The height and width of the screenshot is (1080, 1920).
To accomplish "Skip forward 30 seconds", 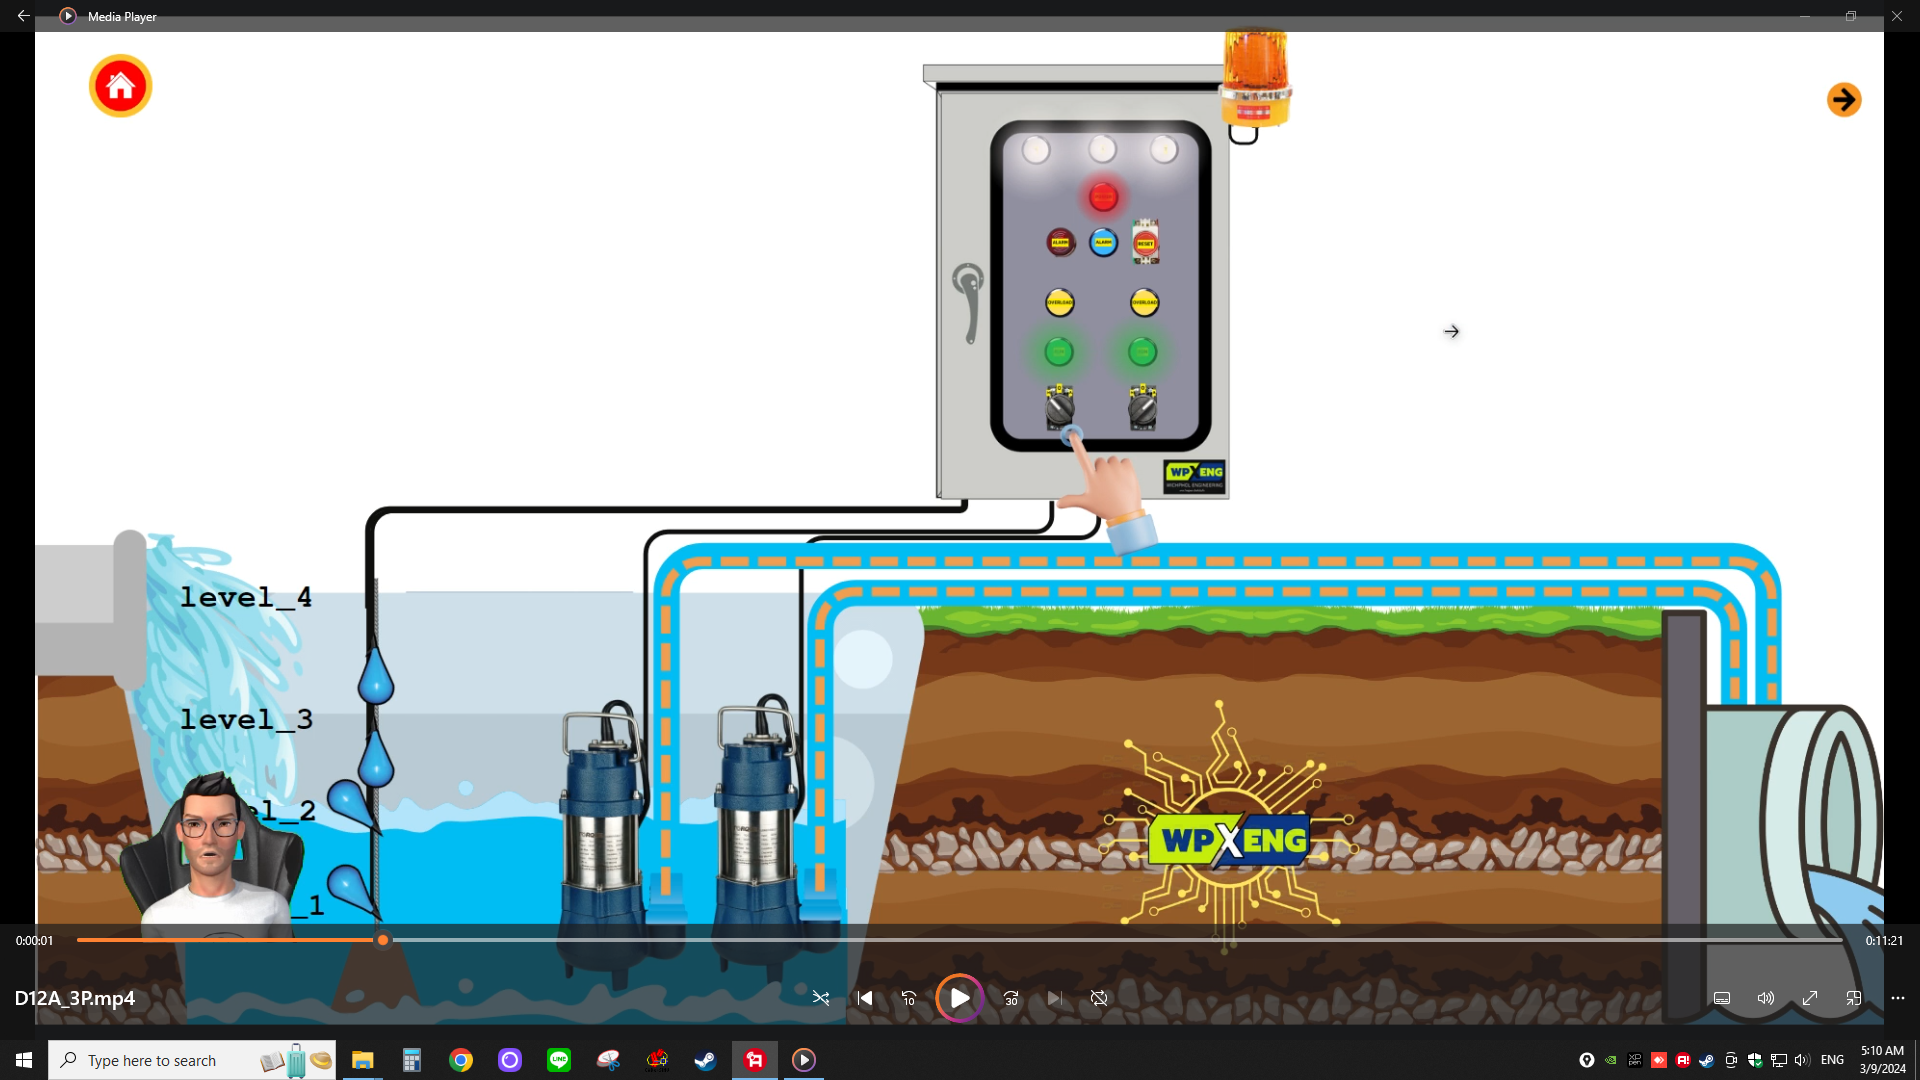I will click(x=1011, y=998).
